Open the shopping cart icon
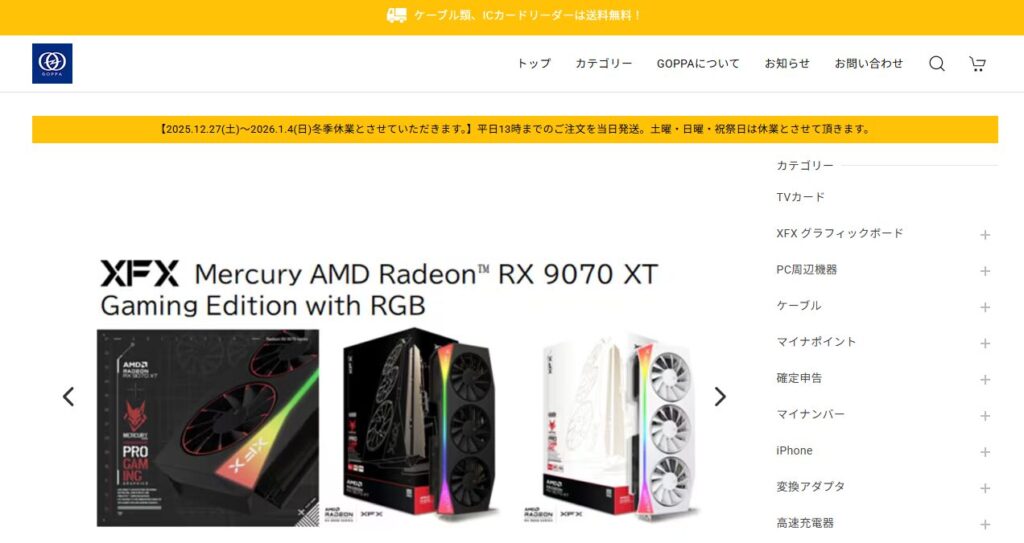Screen dimensions: 1024x543 [977, 63]
